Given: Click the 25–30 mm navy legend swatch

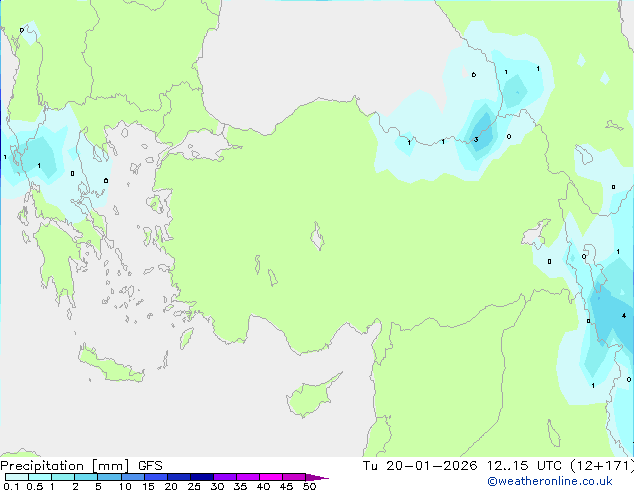Looking at the screenshot, I should click(201, 477).
